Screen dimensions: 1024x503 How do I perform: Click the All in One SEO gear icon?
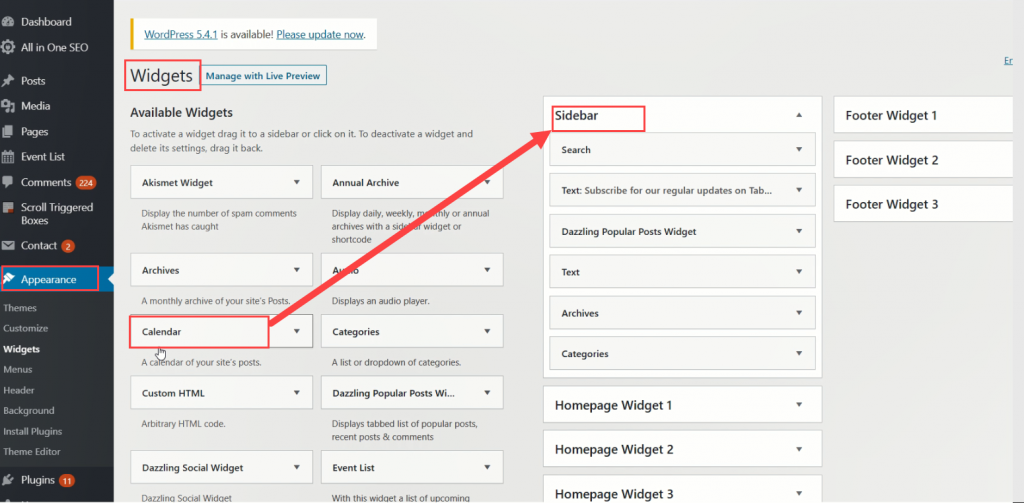[x=8, y=47]
